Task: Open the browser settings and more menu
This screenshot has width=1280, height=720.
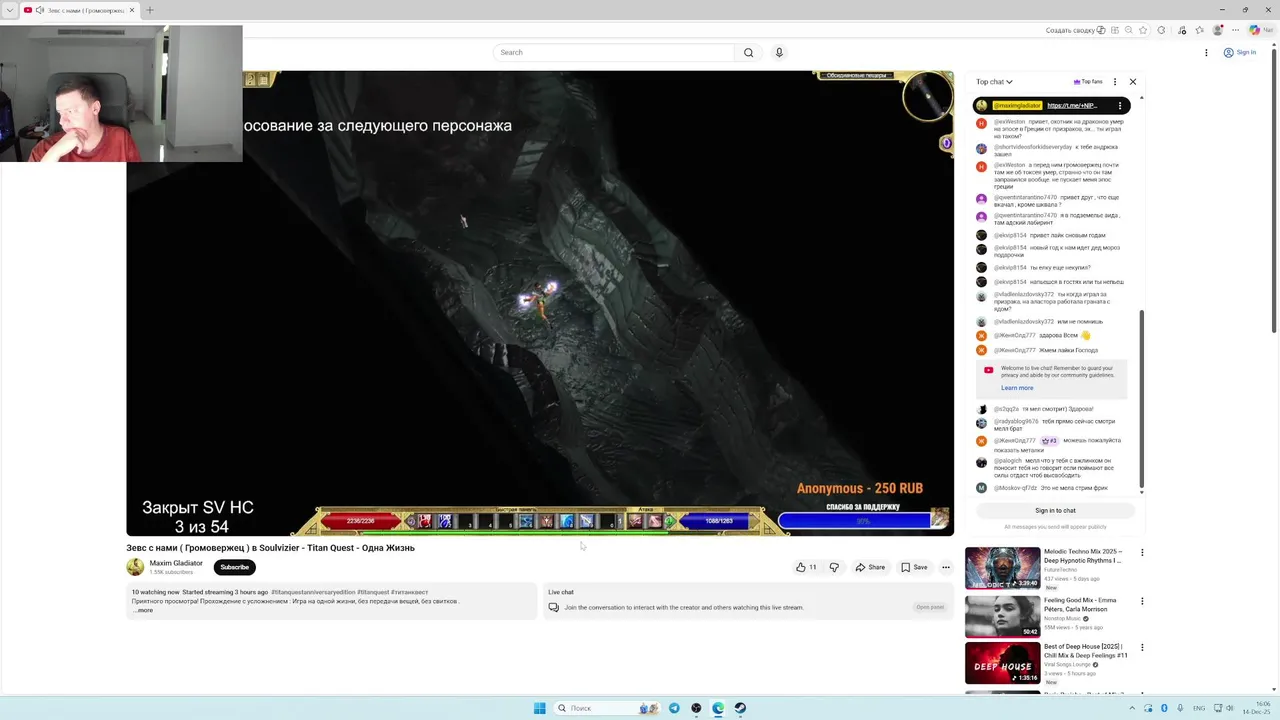Action: (x=1236, y=30)
